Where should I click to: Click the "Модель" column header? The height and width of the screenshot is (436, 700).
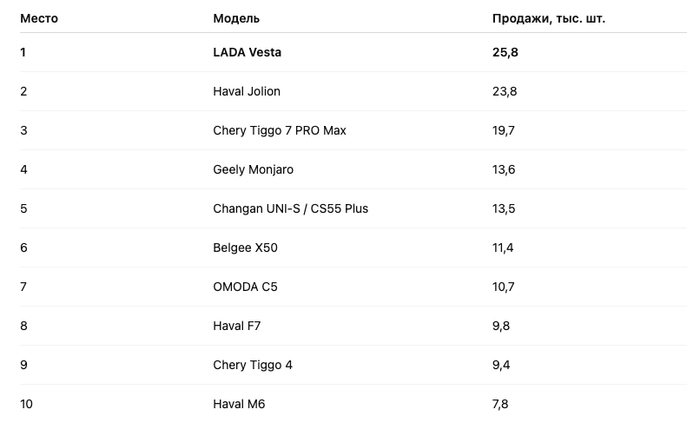point(236,18)
